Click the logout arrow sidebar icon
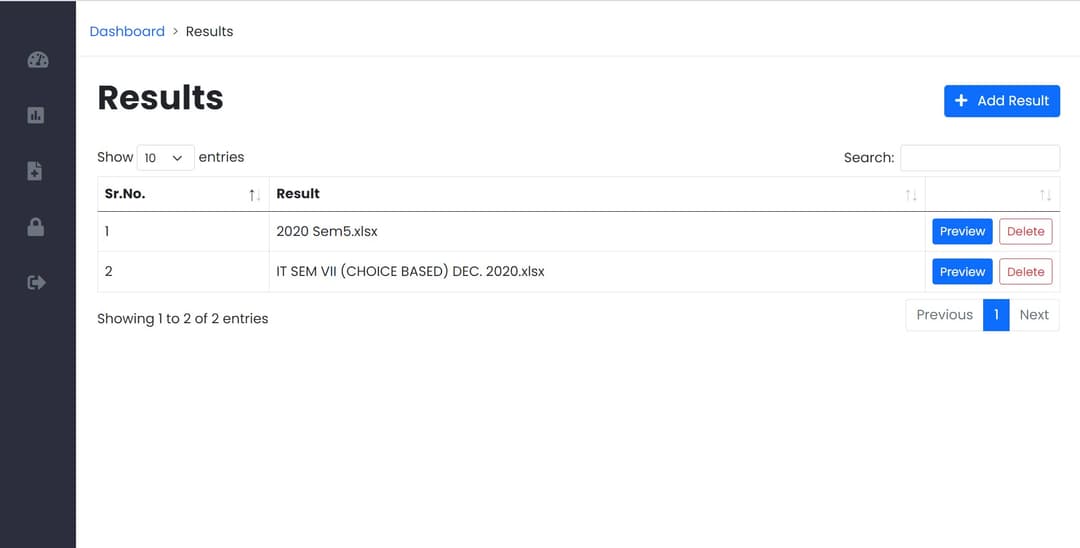1080x548 pixels. pyautogui.click(x=36, y=283)
